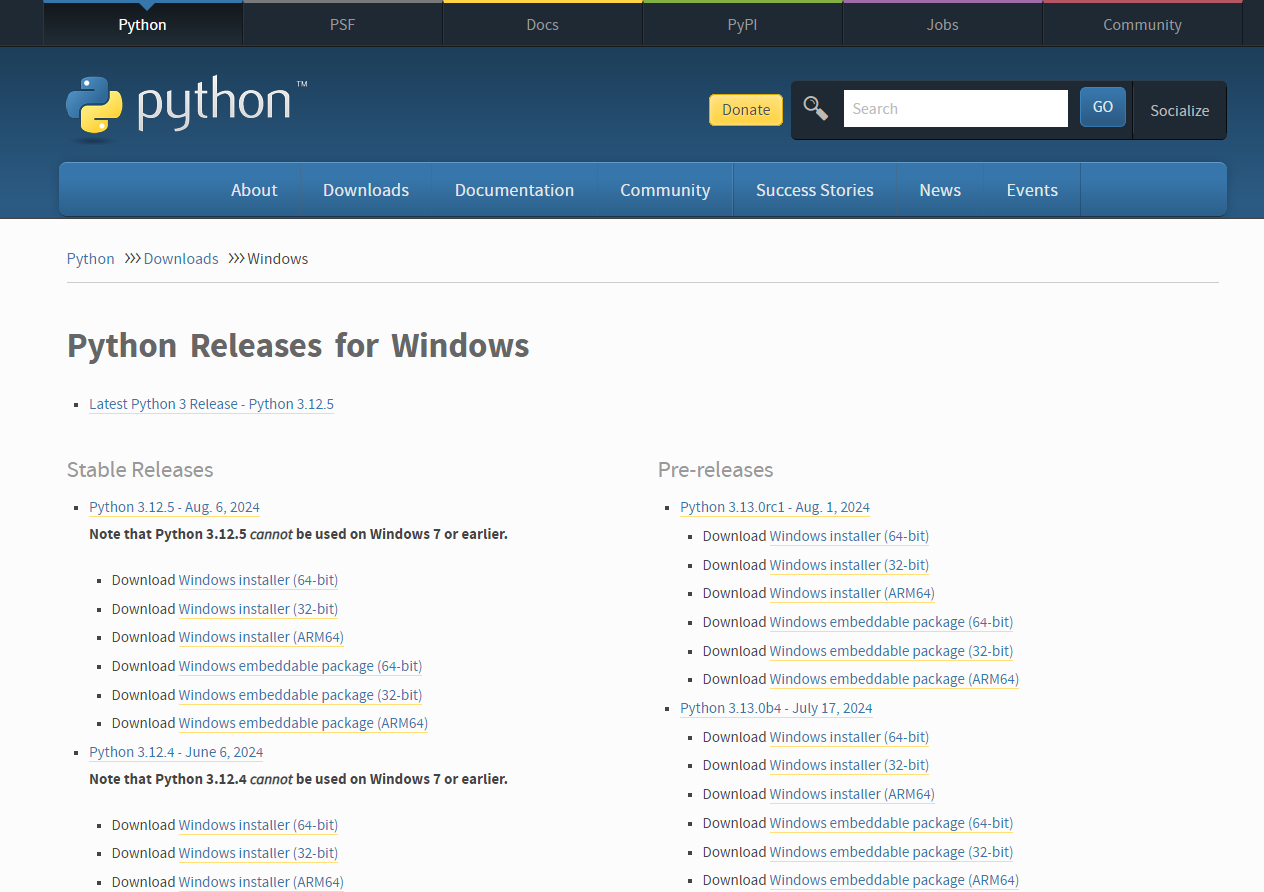The image size is (1264, 892).
Task: Download Python 3.13.0b4 embeddable package (32-bit)
Action: (891, 852)
